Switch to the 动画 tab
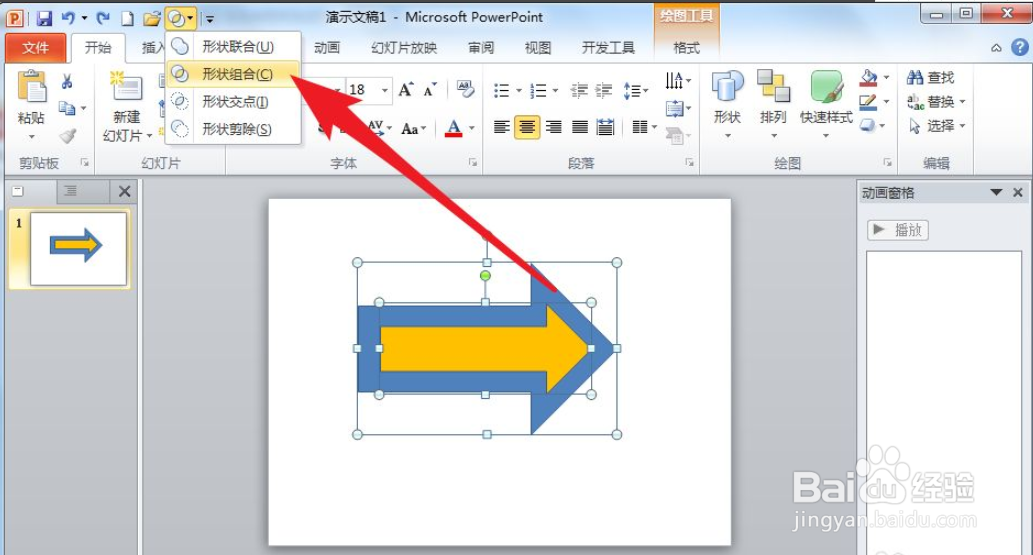1033x555 pixels. (x=327, y=47)
